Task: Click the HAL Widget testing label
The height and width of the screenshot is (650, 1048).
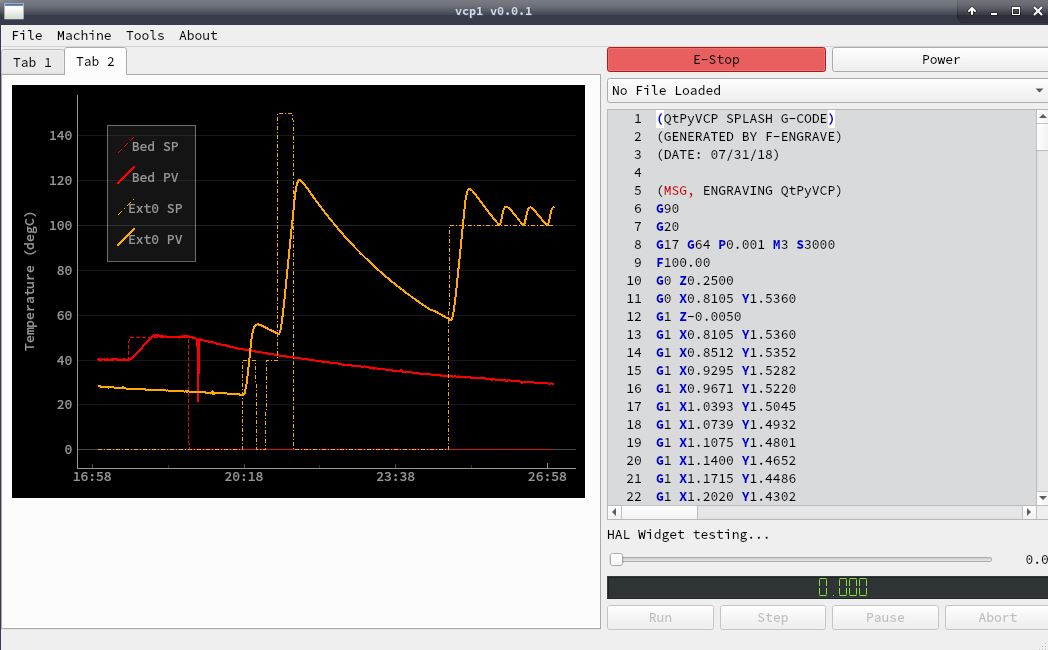Action: [688, 534]
